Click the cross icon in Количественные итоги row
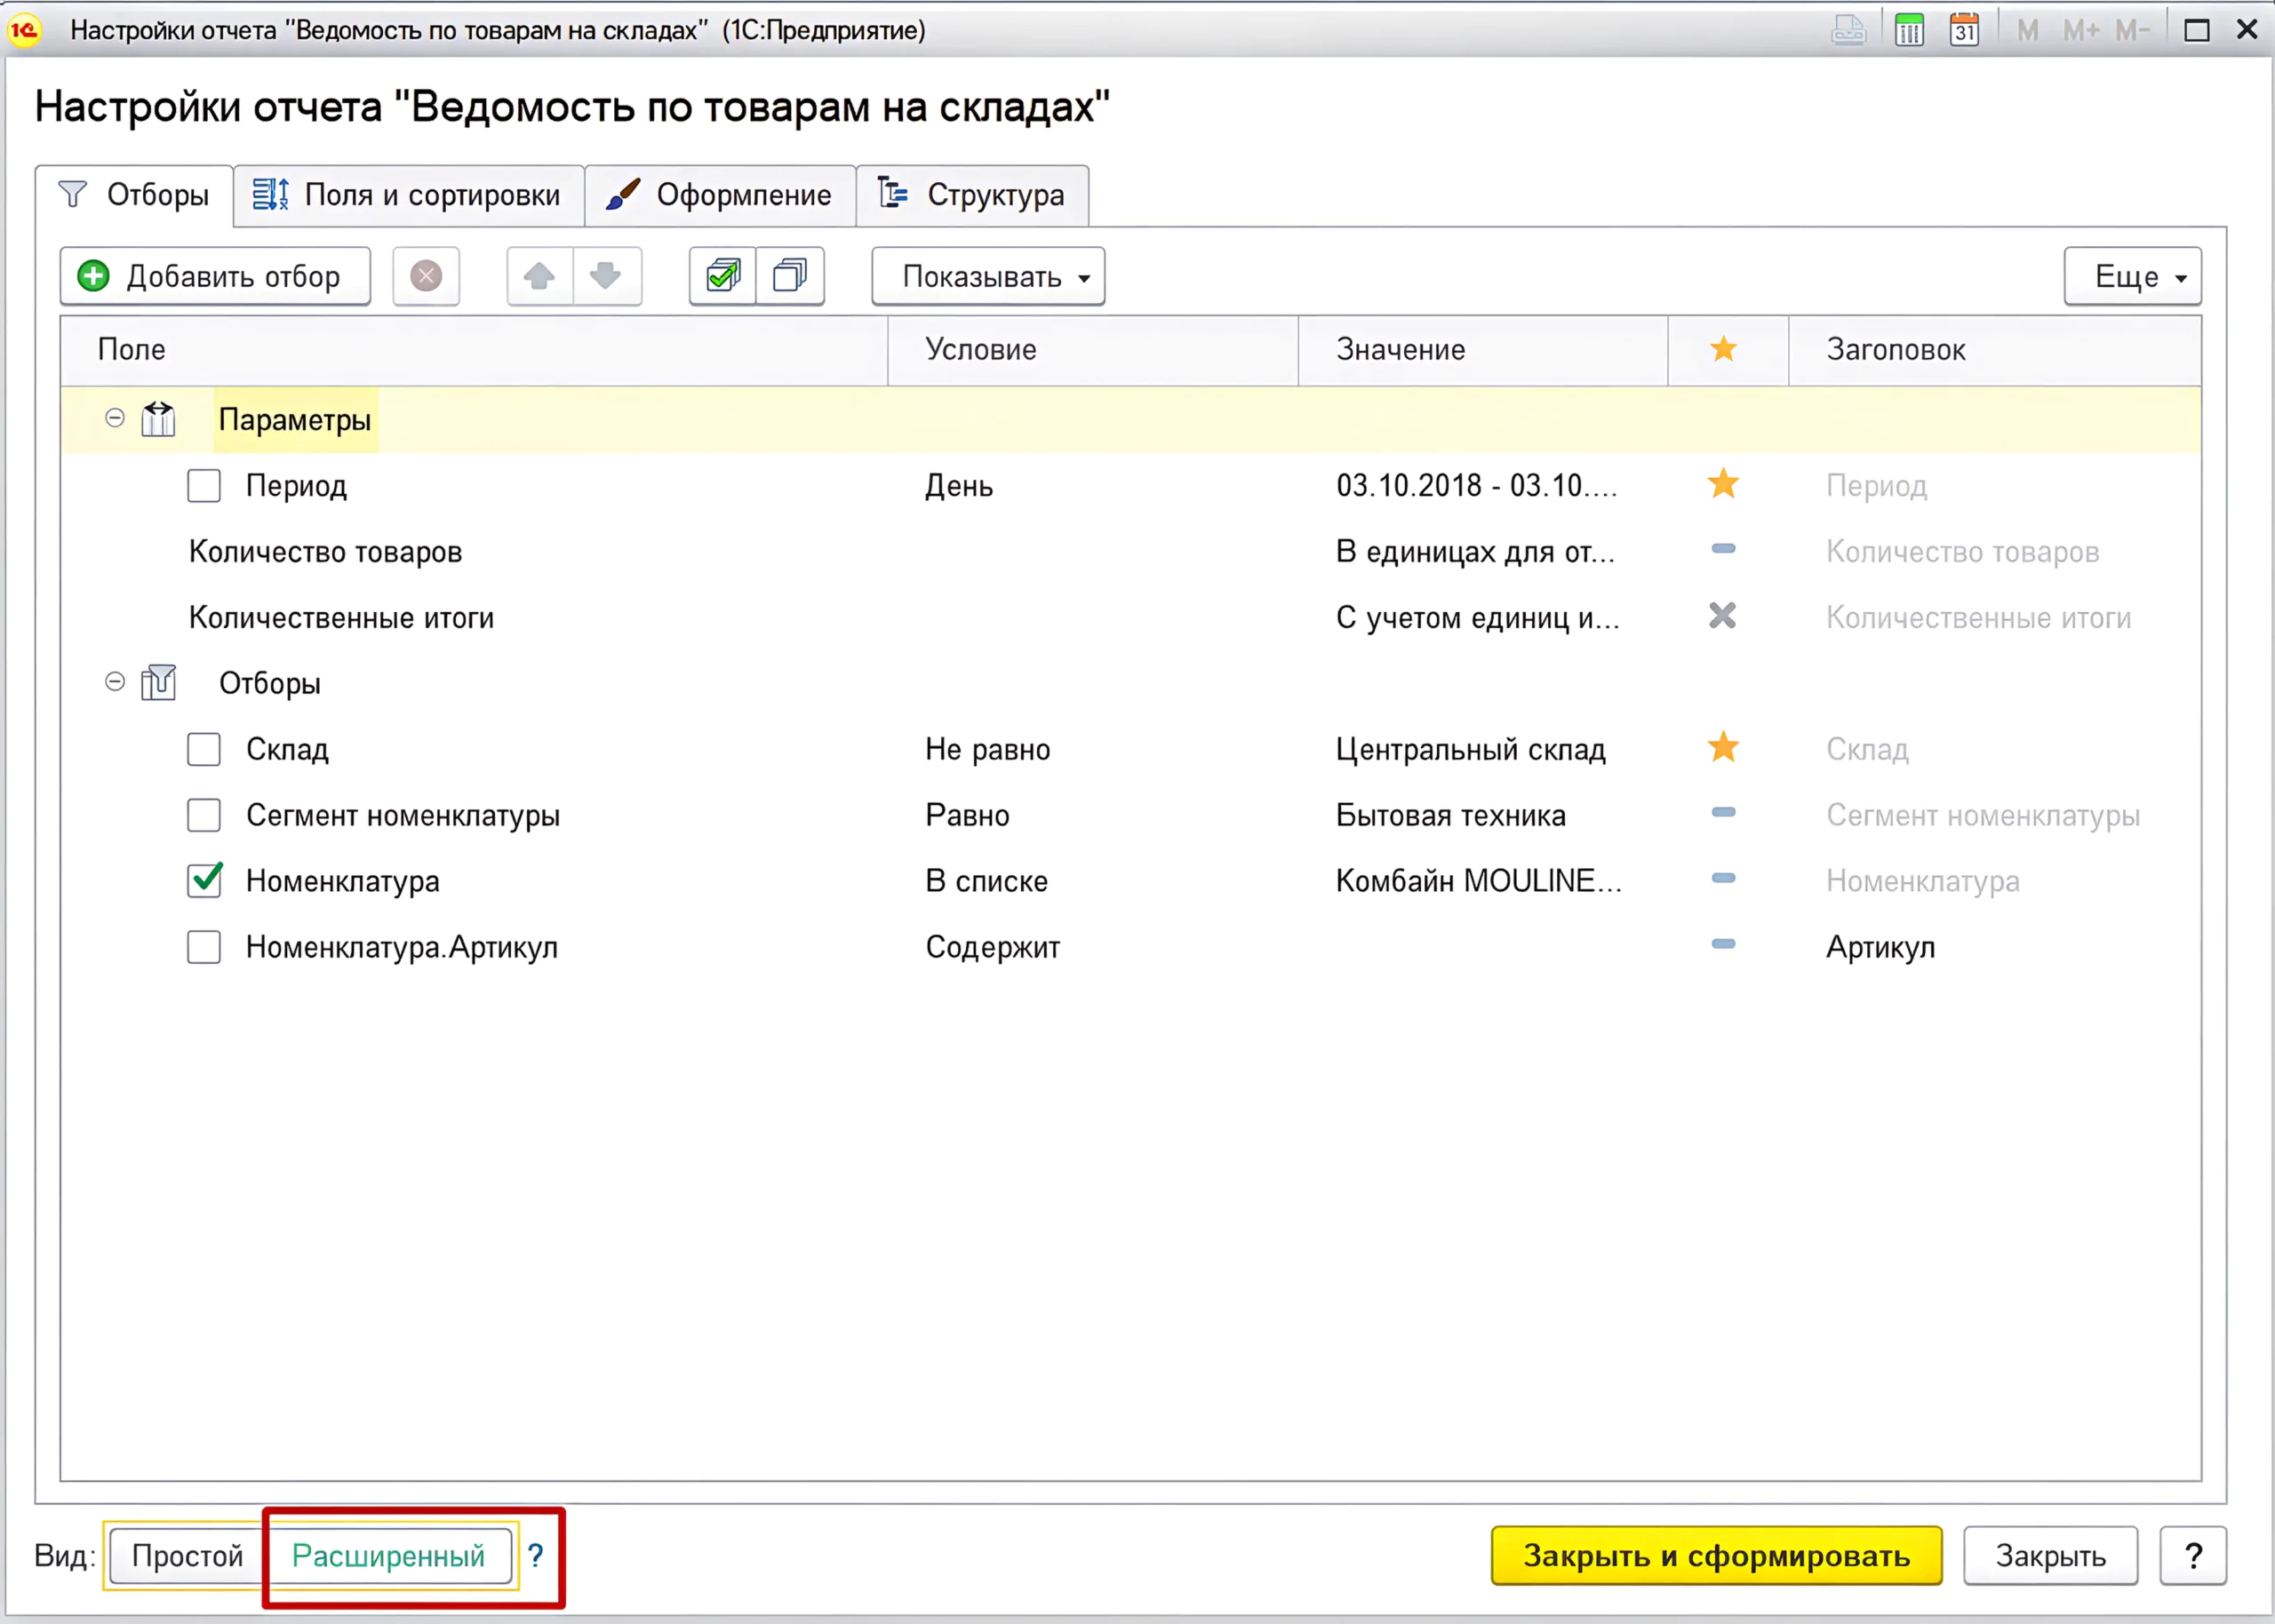 (1723, 616)
